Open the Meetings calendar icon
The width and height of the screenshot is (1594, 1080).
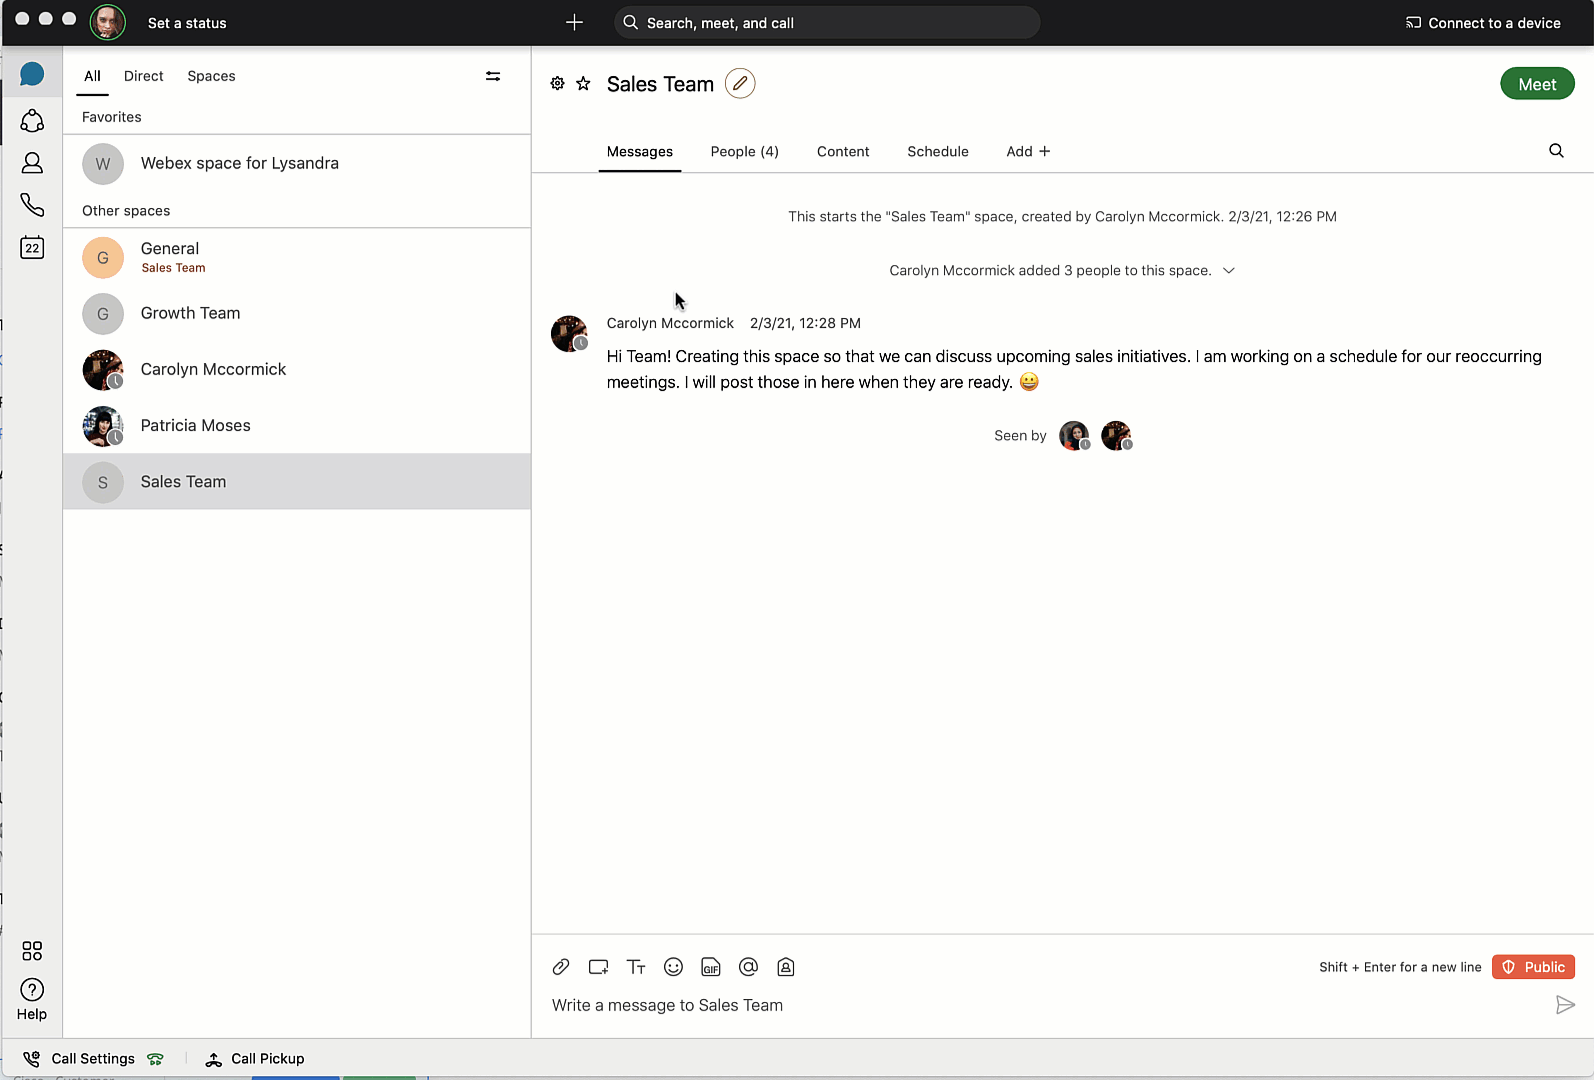tap(32, 247)
